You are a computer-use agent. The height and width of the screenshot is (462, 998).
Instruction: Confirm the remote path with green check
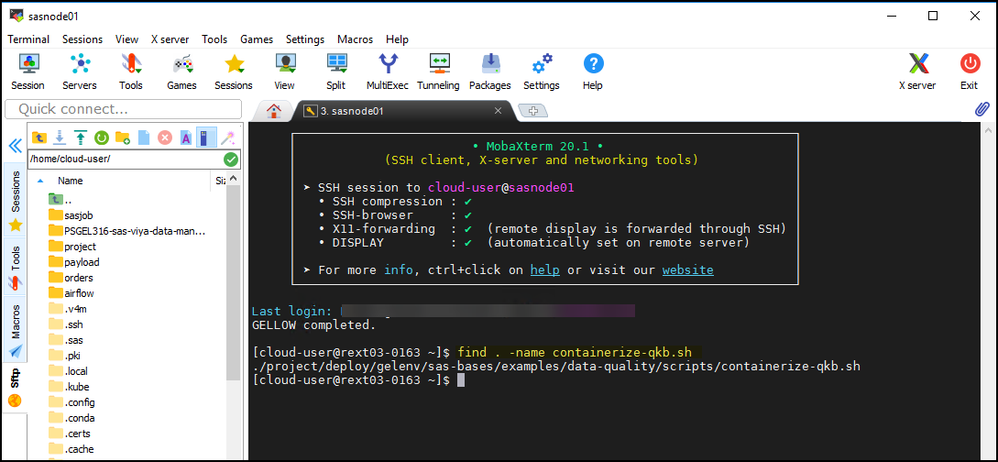(x=231, y=159)
